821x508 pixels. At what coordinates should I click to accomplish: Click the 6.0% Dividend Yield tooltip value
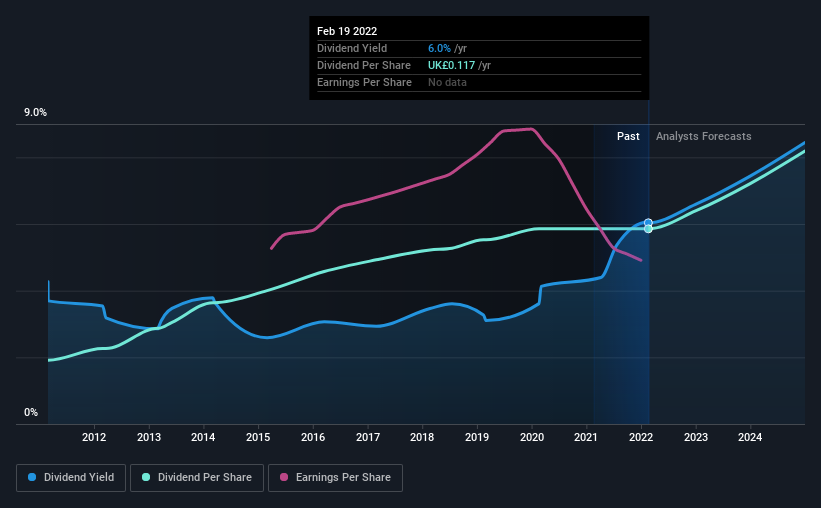coord(439,48)
